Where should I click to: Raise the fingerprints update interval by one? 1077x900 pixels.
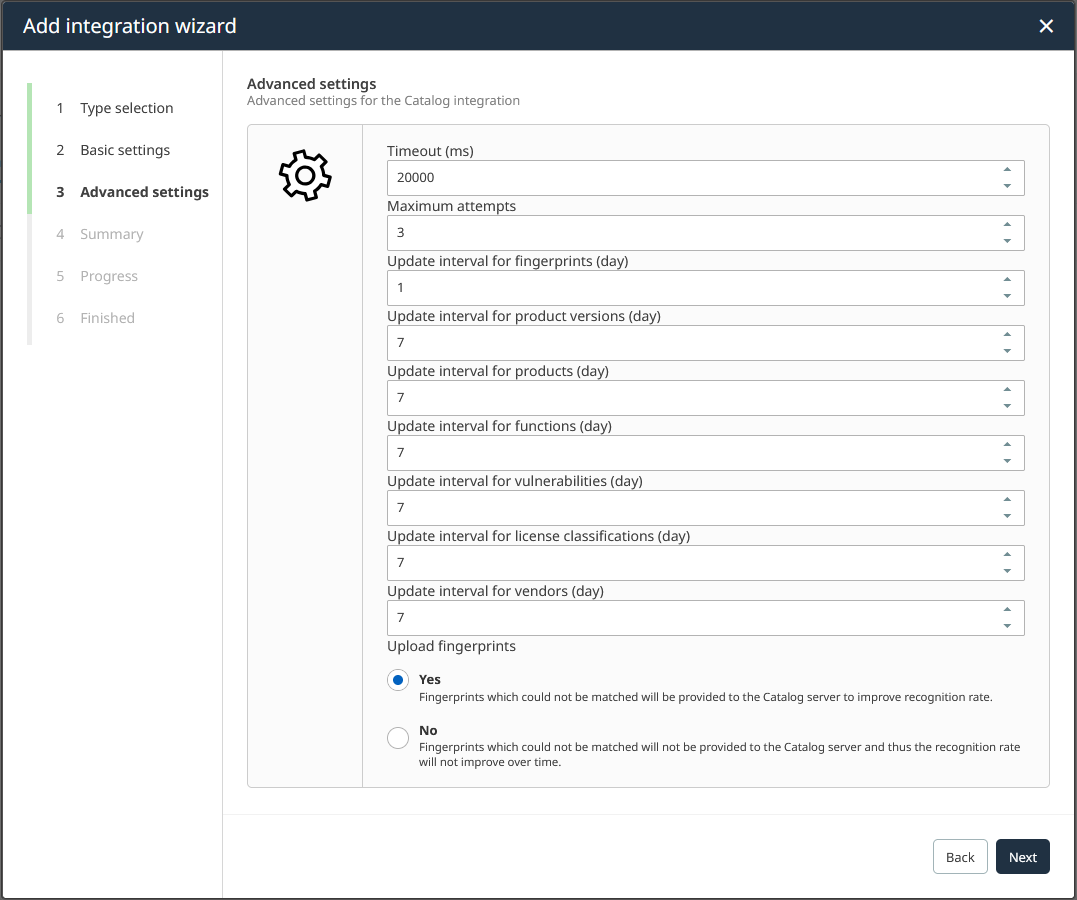pos(1007,280)
